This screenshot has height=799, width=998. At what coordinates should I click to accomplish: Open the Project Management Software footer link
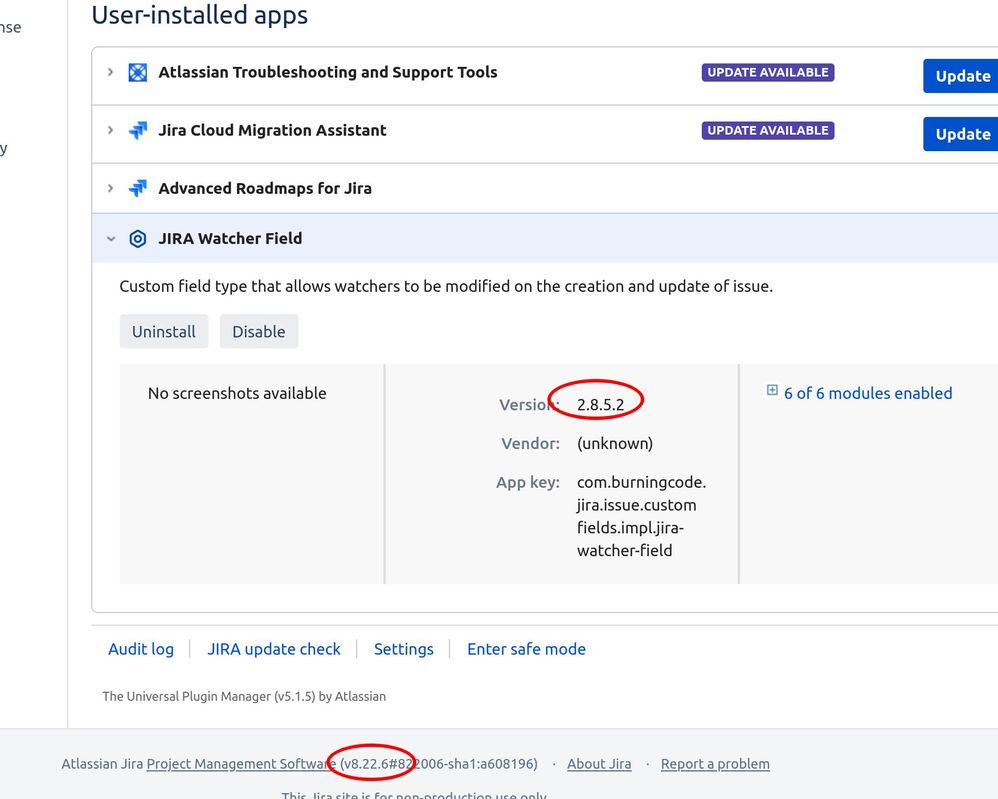point(241,763)
